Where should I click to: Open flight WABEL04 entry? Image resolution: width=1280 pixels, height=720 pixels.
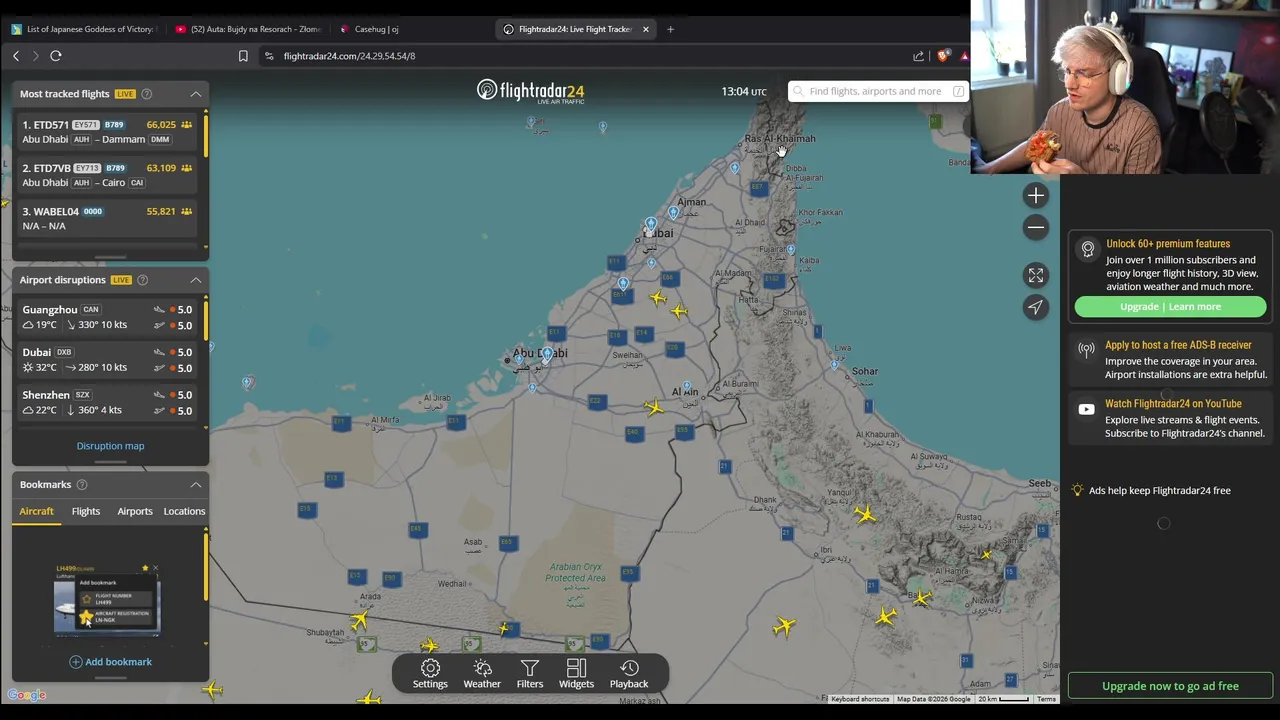coord(108,218)
